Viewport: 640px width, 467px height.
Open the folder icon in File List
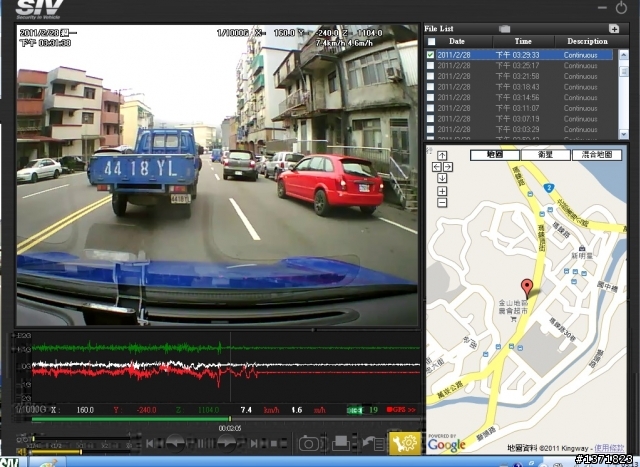point(505,29)
